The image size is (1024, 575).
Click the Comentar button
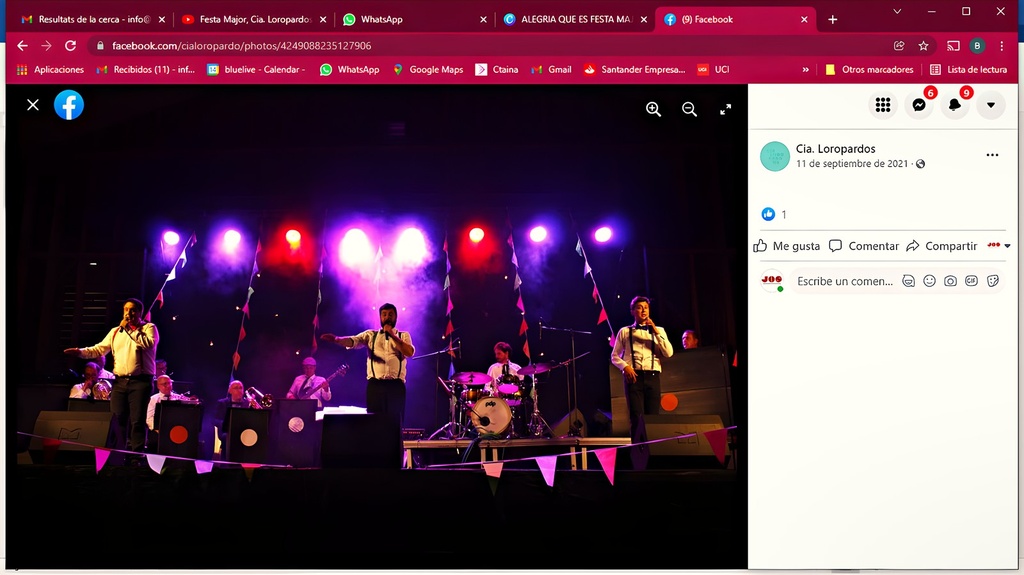coord(864,246)
